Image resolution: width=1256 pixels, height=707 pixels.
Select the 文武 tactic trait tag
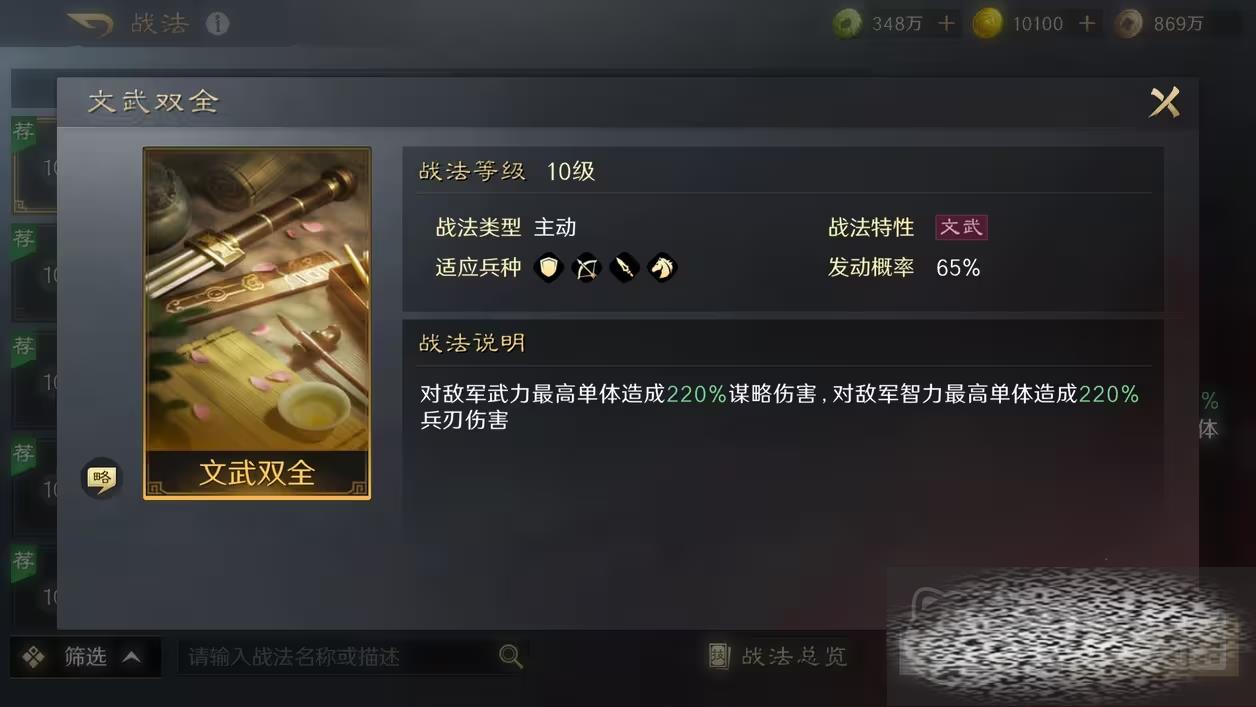961,227
